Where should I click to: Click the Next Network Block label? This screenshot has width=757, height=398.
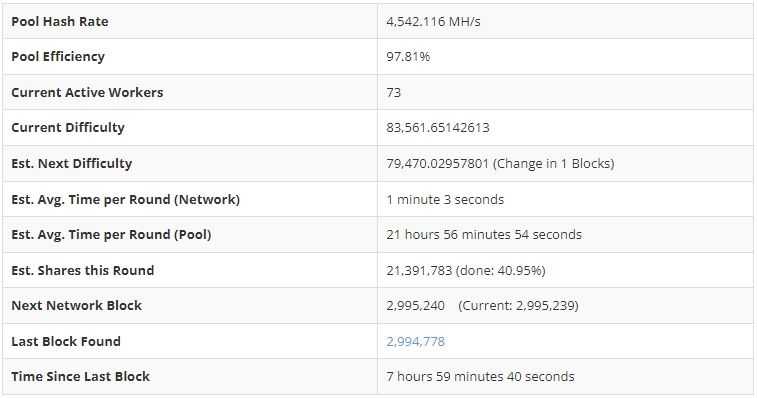click(77, 306)
